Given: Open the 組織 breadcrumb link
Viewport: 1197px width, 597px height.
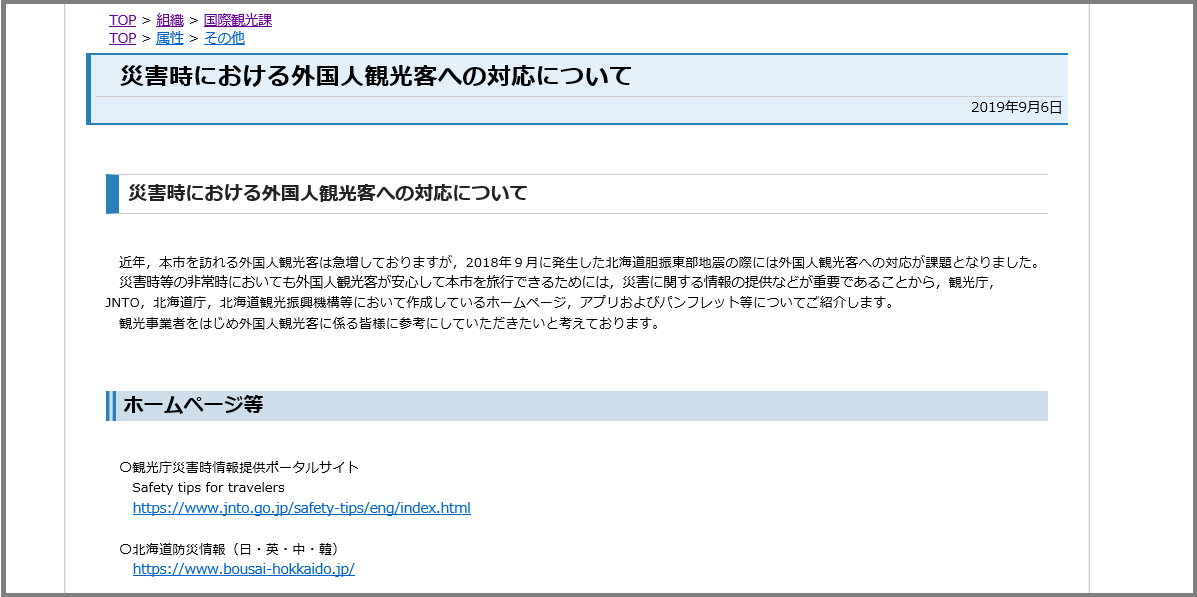Looking at the screenshot, I should [170, 20].
